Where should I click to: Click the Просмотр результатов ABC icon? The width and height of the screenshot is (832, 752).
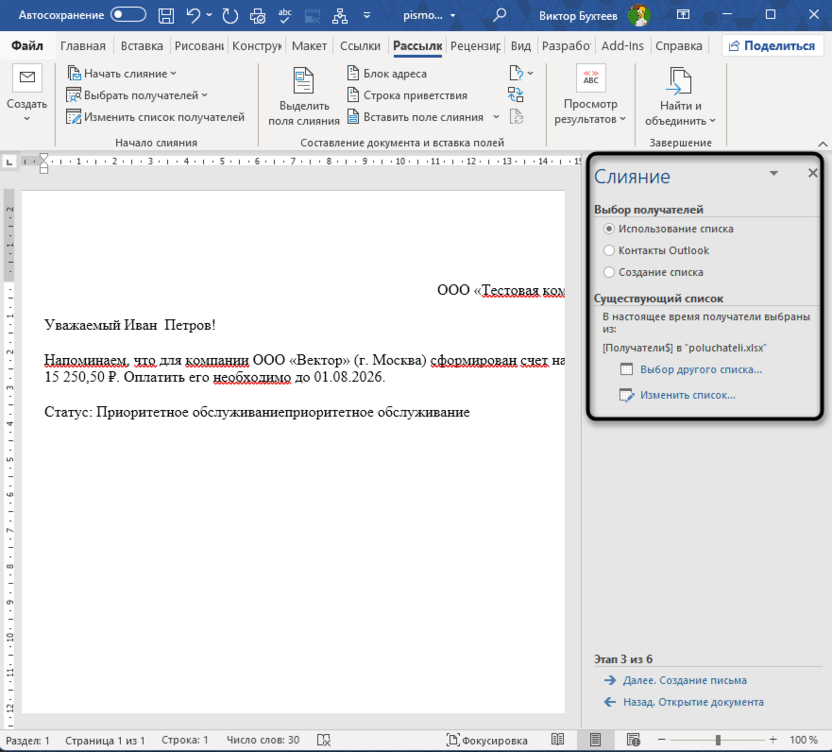[591, 77]
